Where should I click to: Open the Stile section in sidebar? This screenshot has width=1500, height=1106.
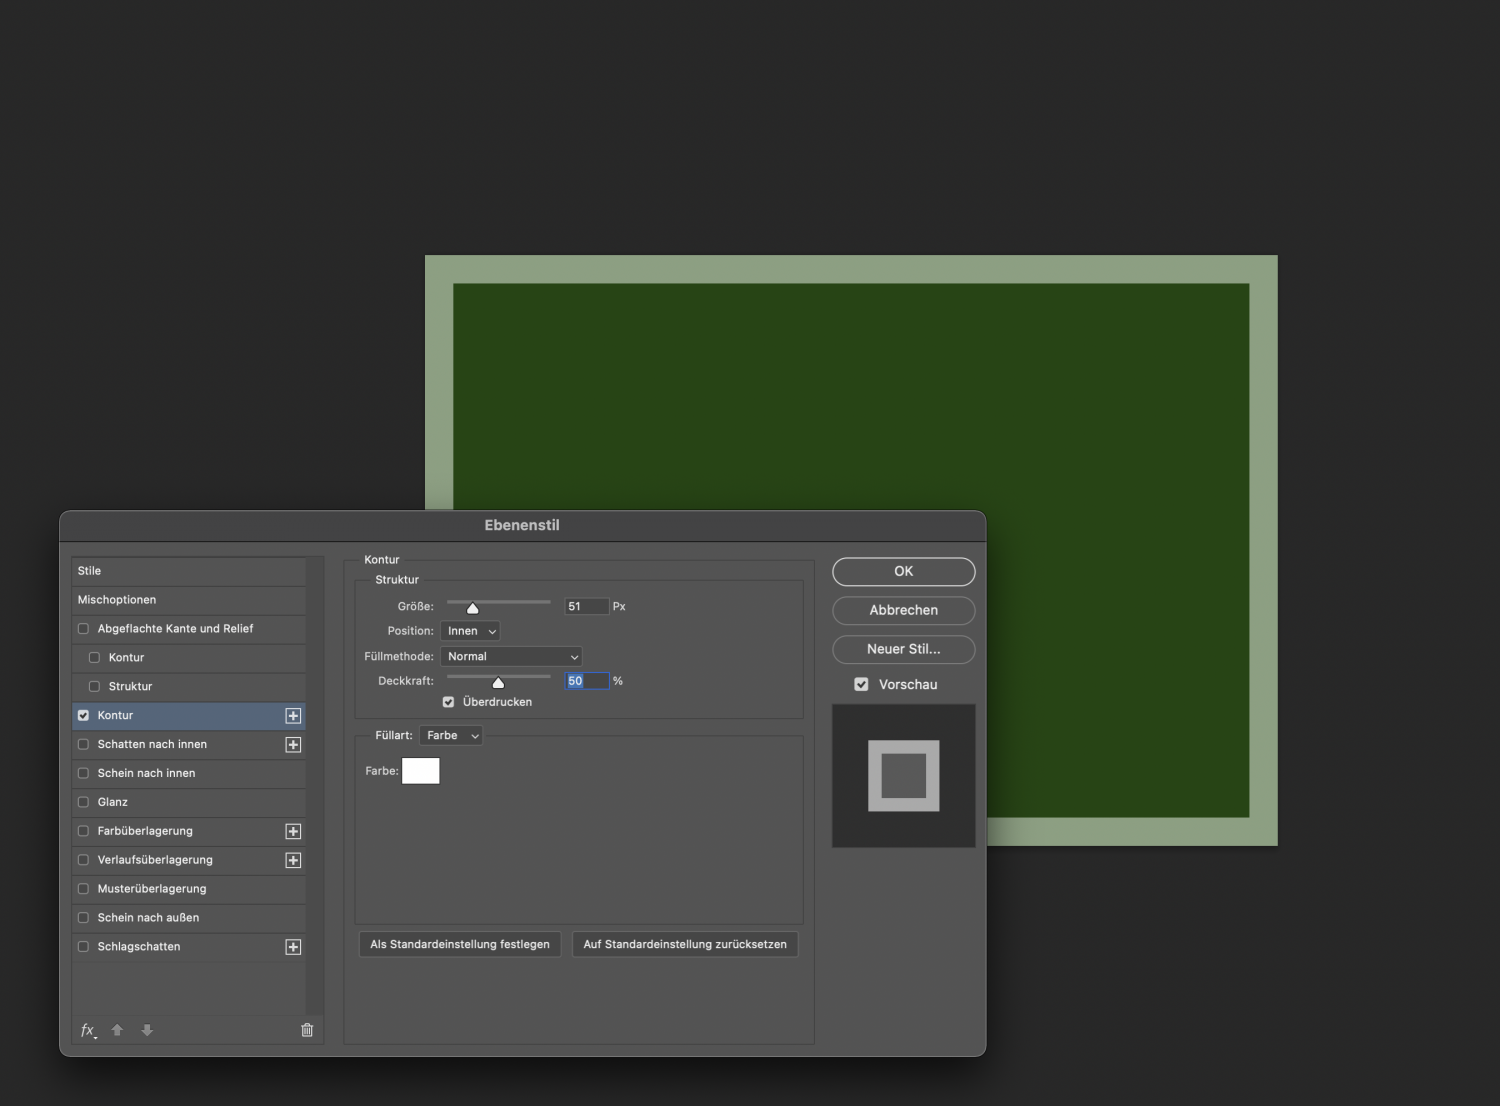click(x=90, y=571)
